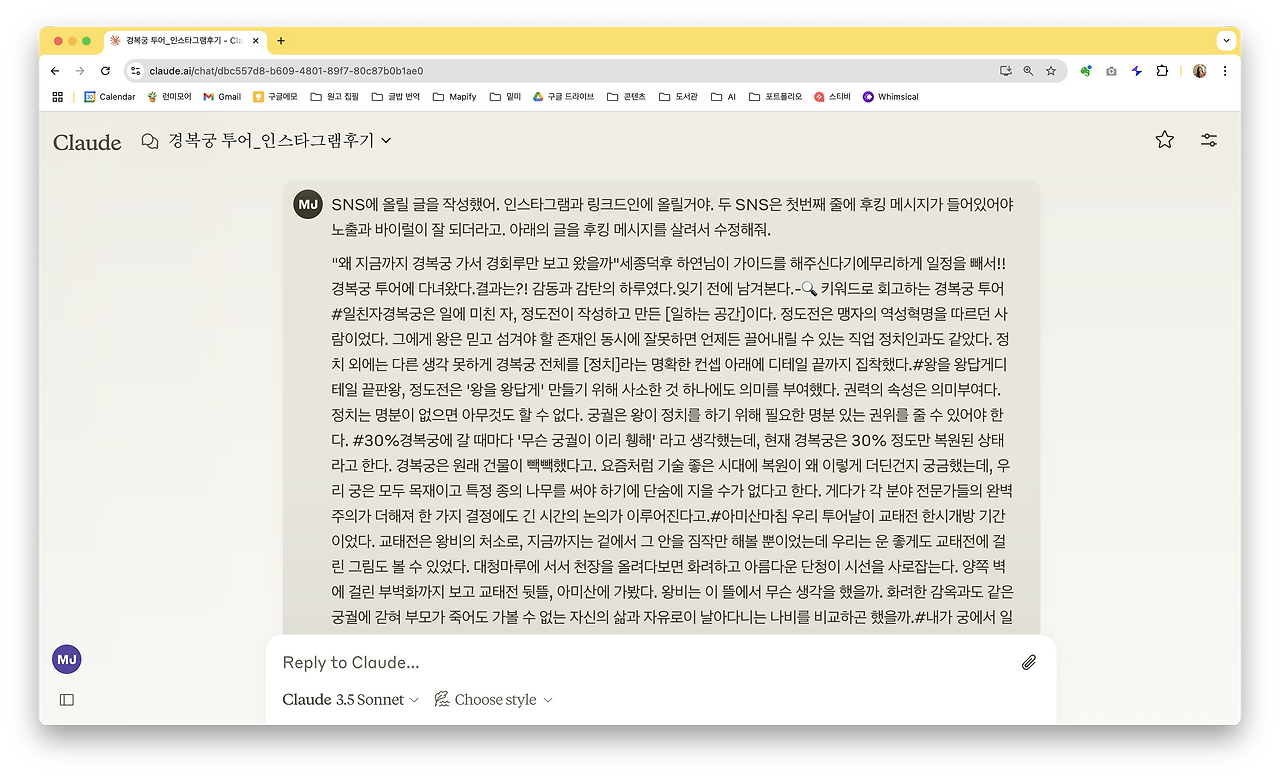
Task: Open the MJ profile avatar at bottom left
Action: pos(66,659)
